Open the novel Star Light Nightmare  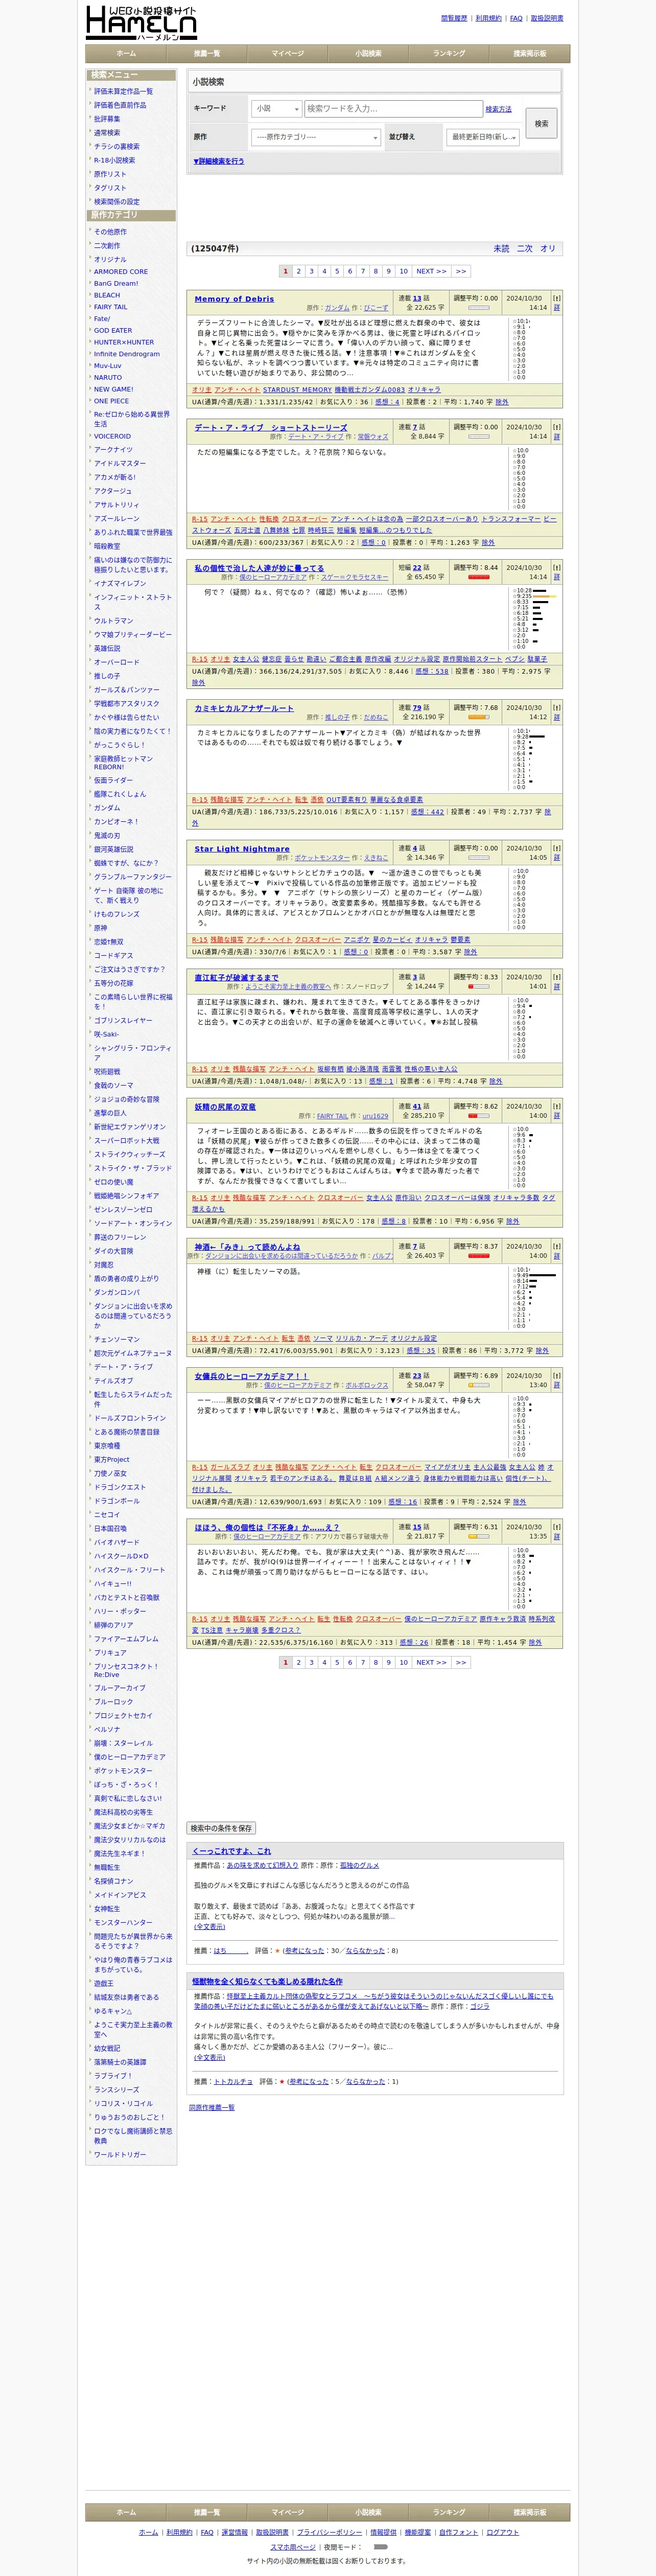(242, 848)
